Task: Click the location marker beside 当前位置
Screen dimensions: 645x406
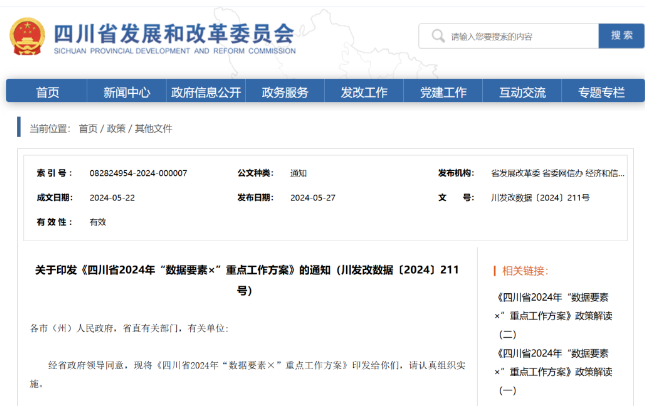Action: pos(19,128)
